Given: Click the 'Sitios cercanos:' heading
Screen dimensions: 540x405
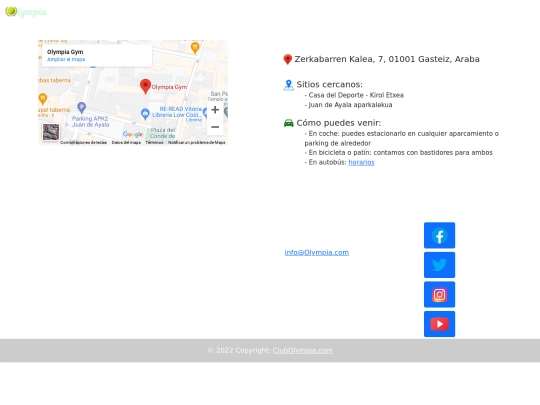Looking at the screenshot, I should coord(330,84).
